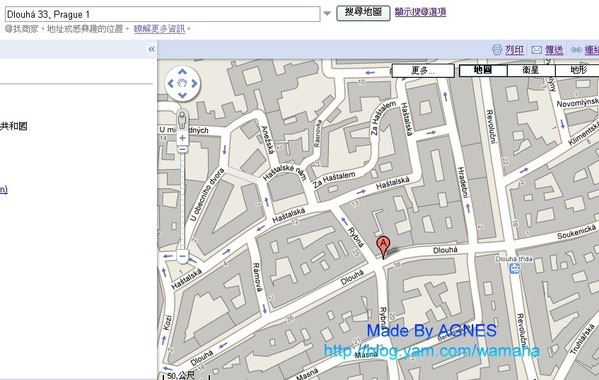The width and height of the screenshot is (599, 380).
Task: Click the Hradební street label
Action: 462,182
